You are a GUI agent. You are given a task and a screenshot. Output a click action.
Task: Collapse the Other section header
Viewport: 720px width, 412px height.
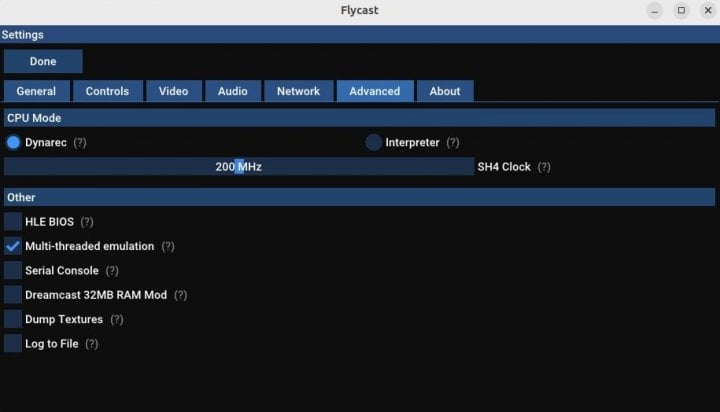pos(359,198)
